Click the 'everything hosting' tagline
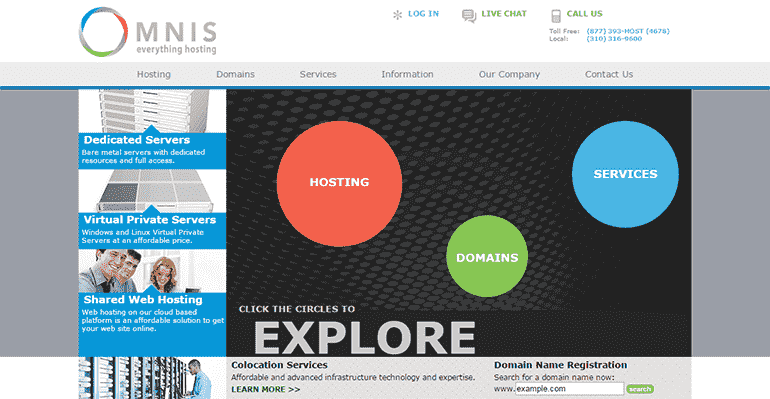The width and height of the screenshot is (770, 399). click(x=176, y=49)
